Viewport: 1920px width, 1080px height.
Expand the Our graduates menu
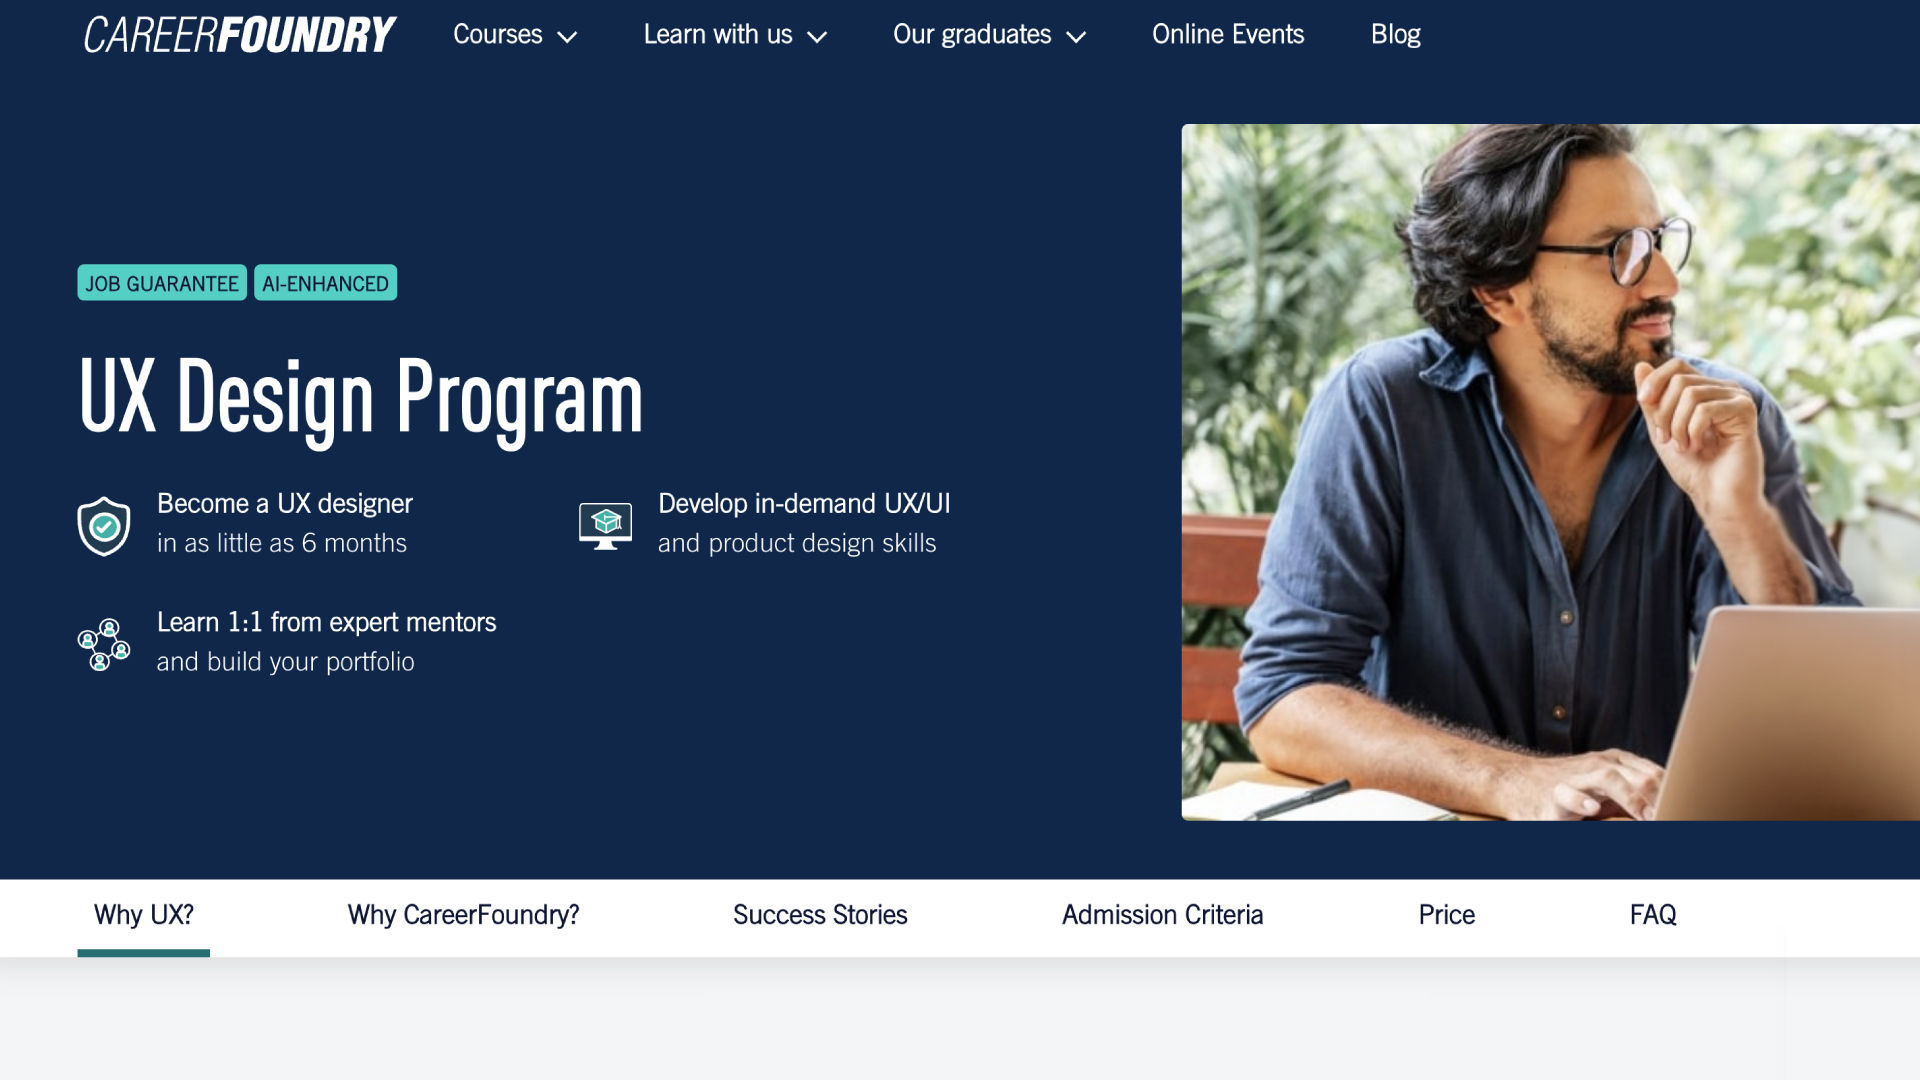[x=989, y=35]
